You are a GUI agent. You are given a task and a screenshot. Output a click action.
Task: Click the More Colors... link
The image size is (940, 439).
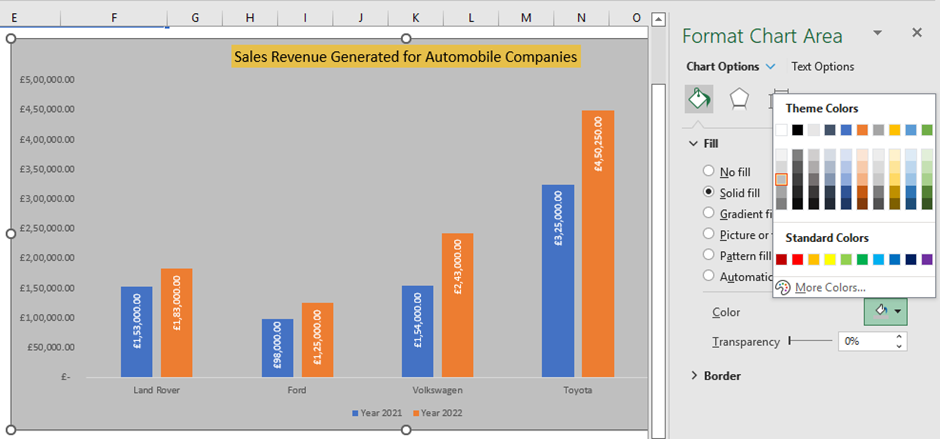830,288
